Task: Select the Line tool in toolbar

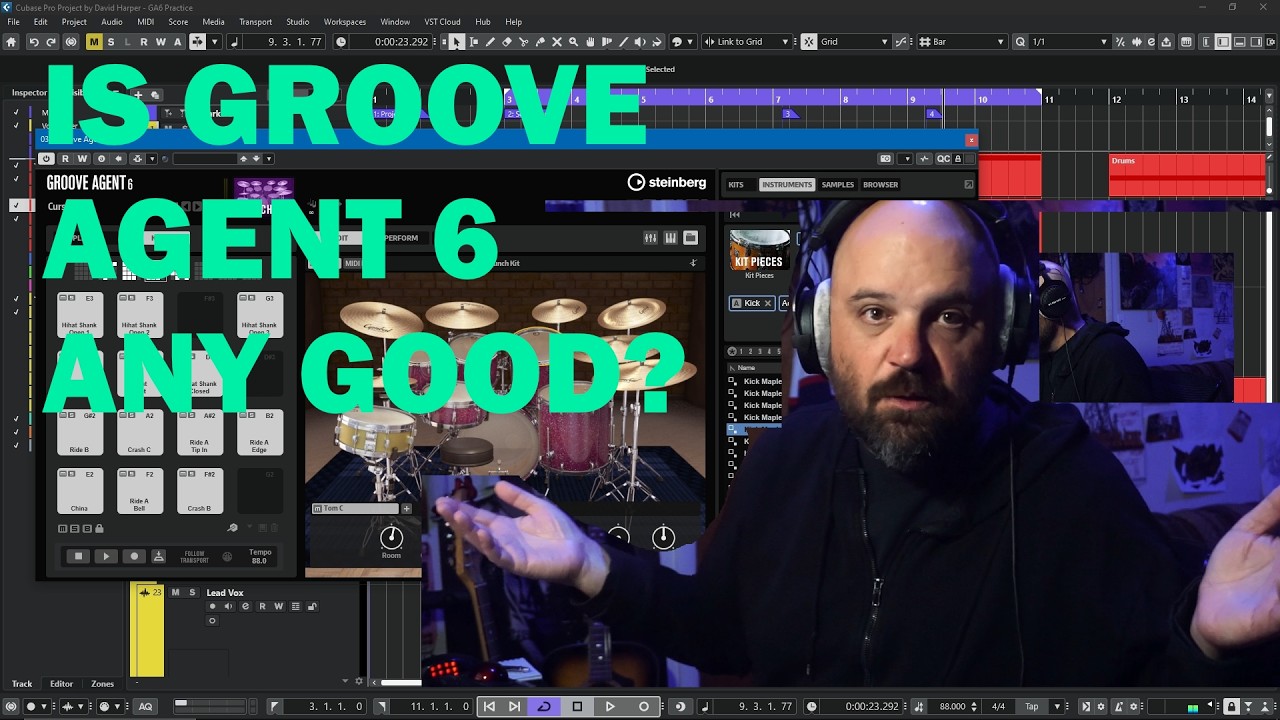Action: [x=623, y=42]
